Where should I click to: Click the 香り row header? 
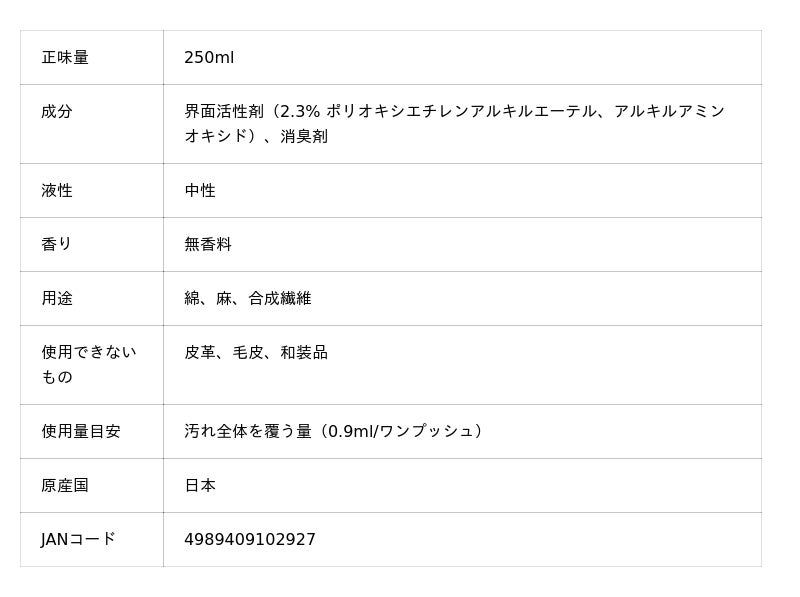click(57, 244)
